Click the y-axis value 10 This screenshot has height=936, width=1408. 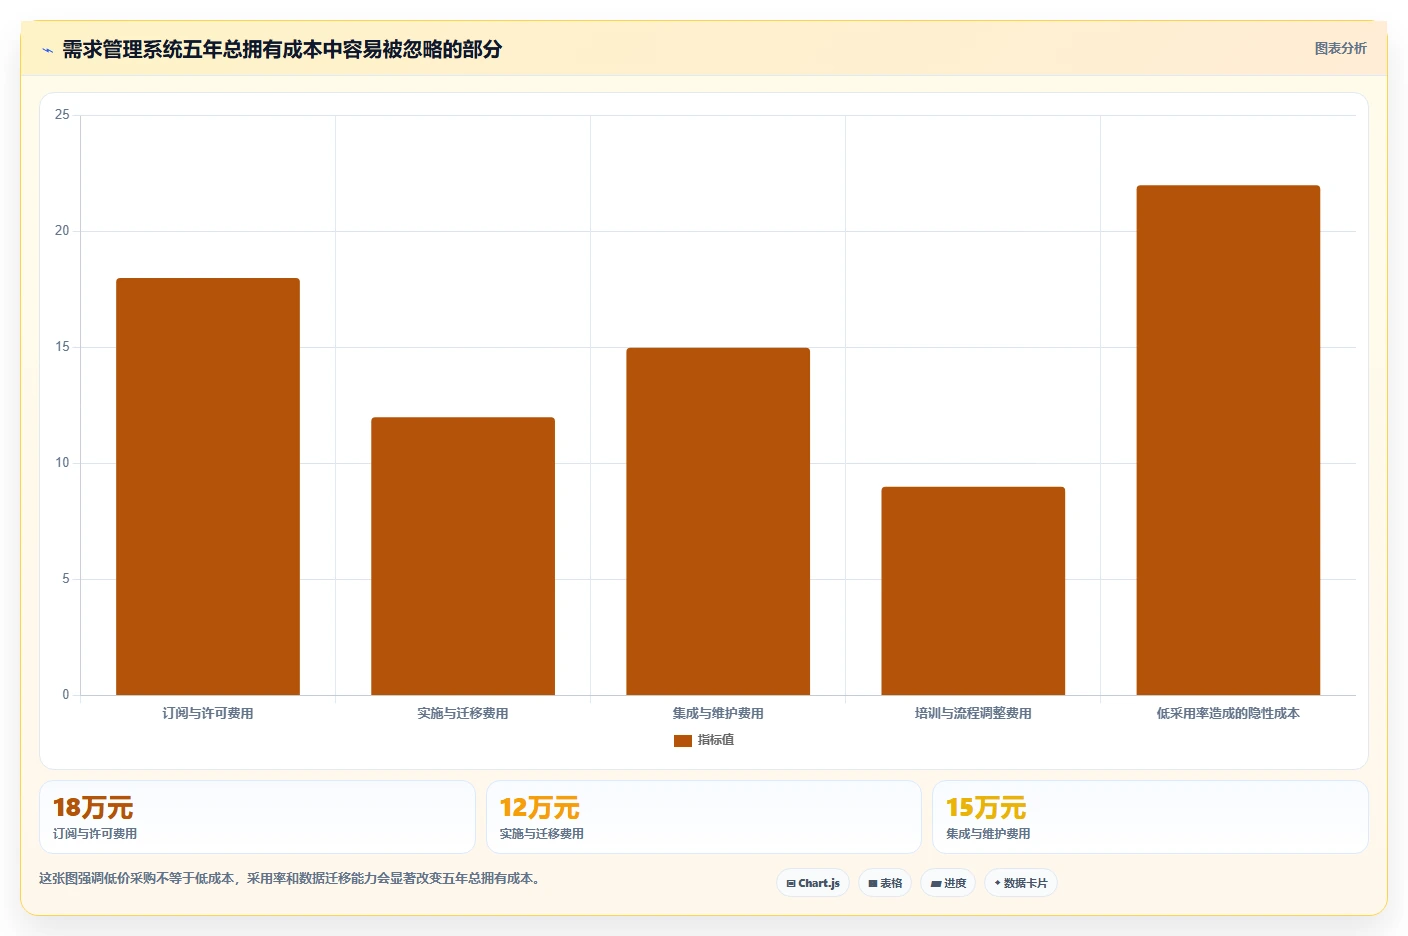click(62, 463)
